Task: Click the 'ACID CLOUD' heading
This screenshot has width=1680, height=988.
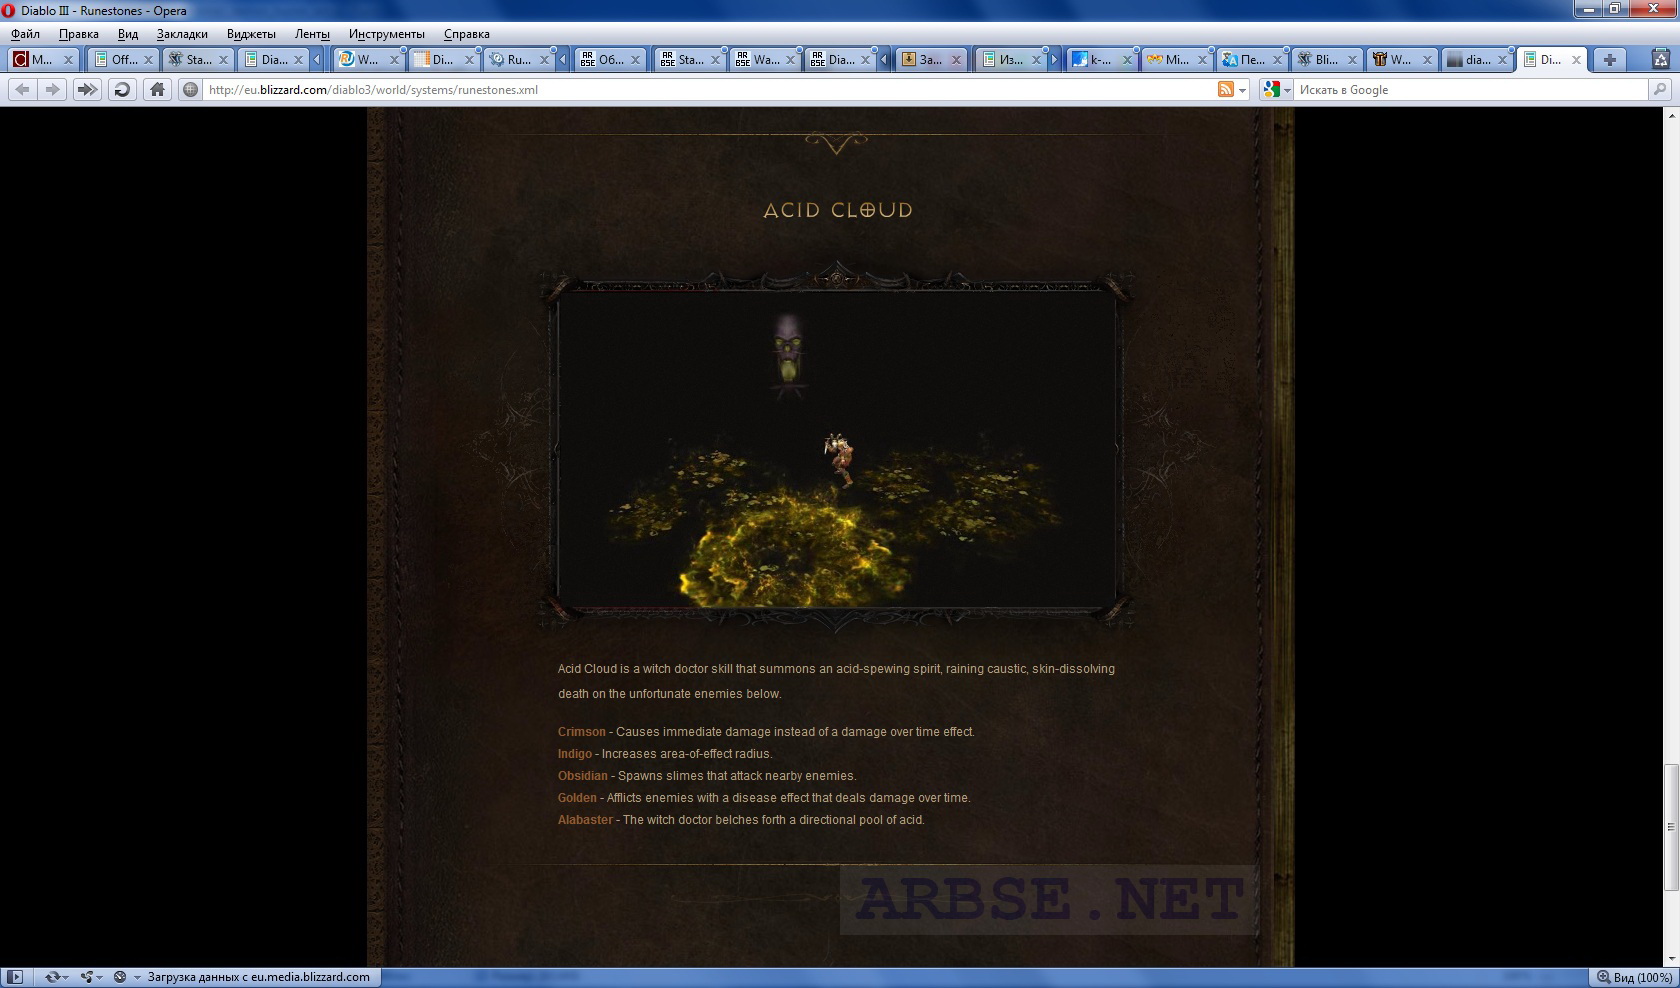Action: [838, 210]
